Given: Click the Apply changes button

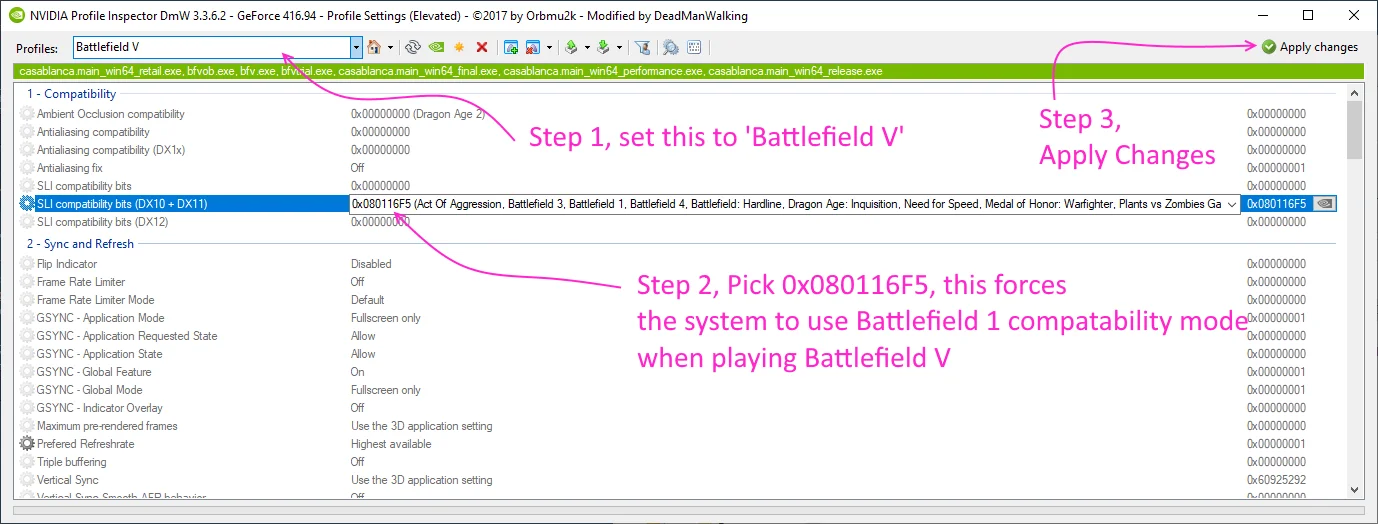Looking at the screenshot, I should [1309, 47].
